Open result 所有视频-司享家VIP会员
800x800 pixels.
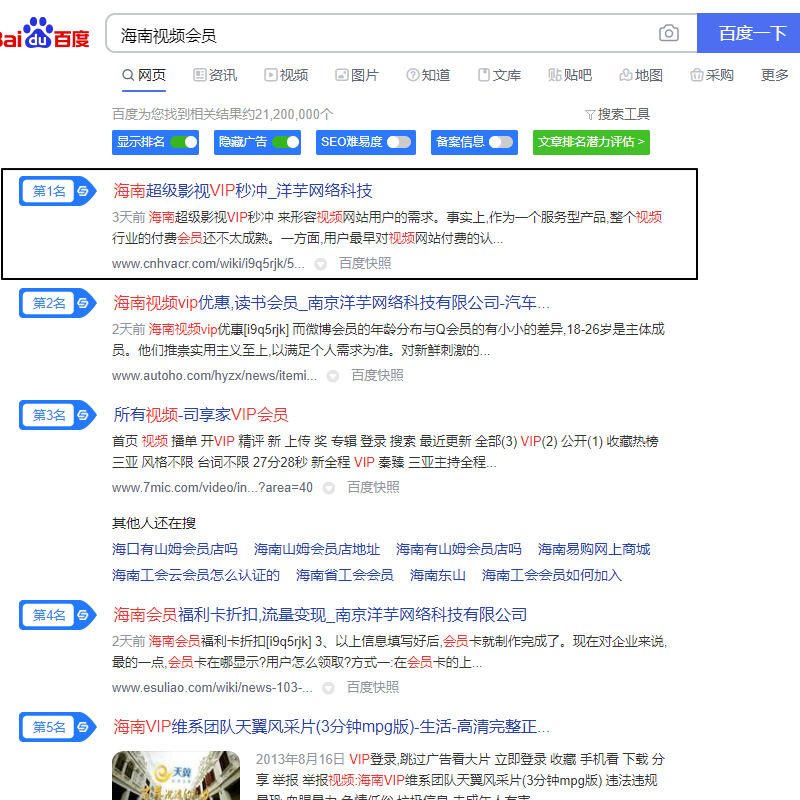[x=201, y=414]
